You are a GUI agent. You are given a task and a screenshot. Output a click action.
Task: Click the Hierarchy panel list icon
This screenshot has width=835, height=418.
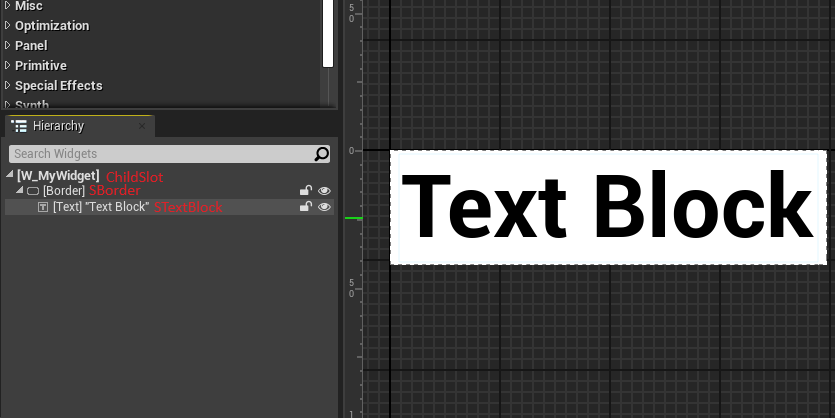click(19, 126)
